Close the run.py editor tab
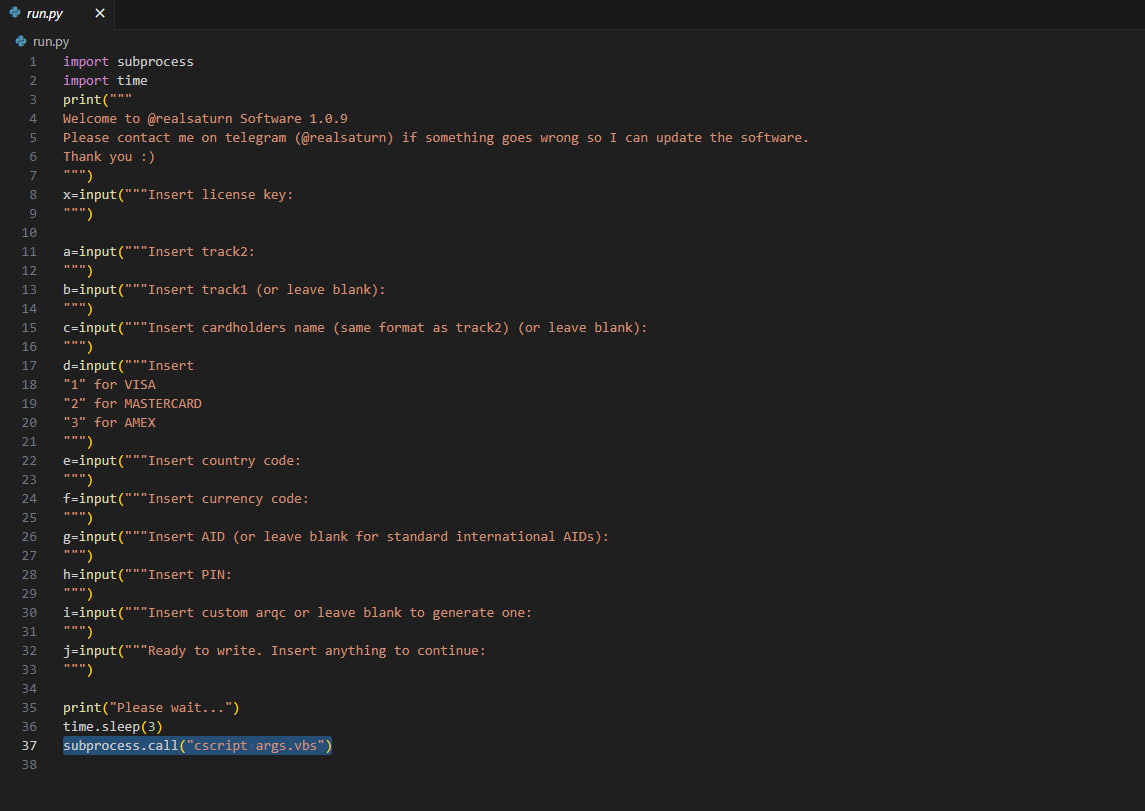The image size is (1145, 811). 99,14
